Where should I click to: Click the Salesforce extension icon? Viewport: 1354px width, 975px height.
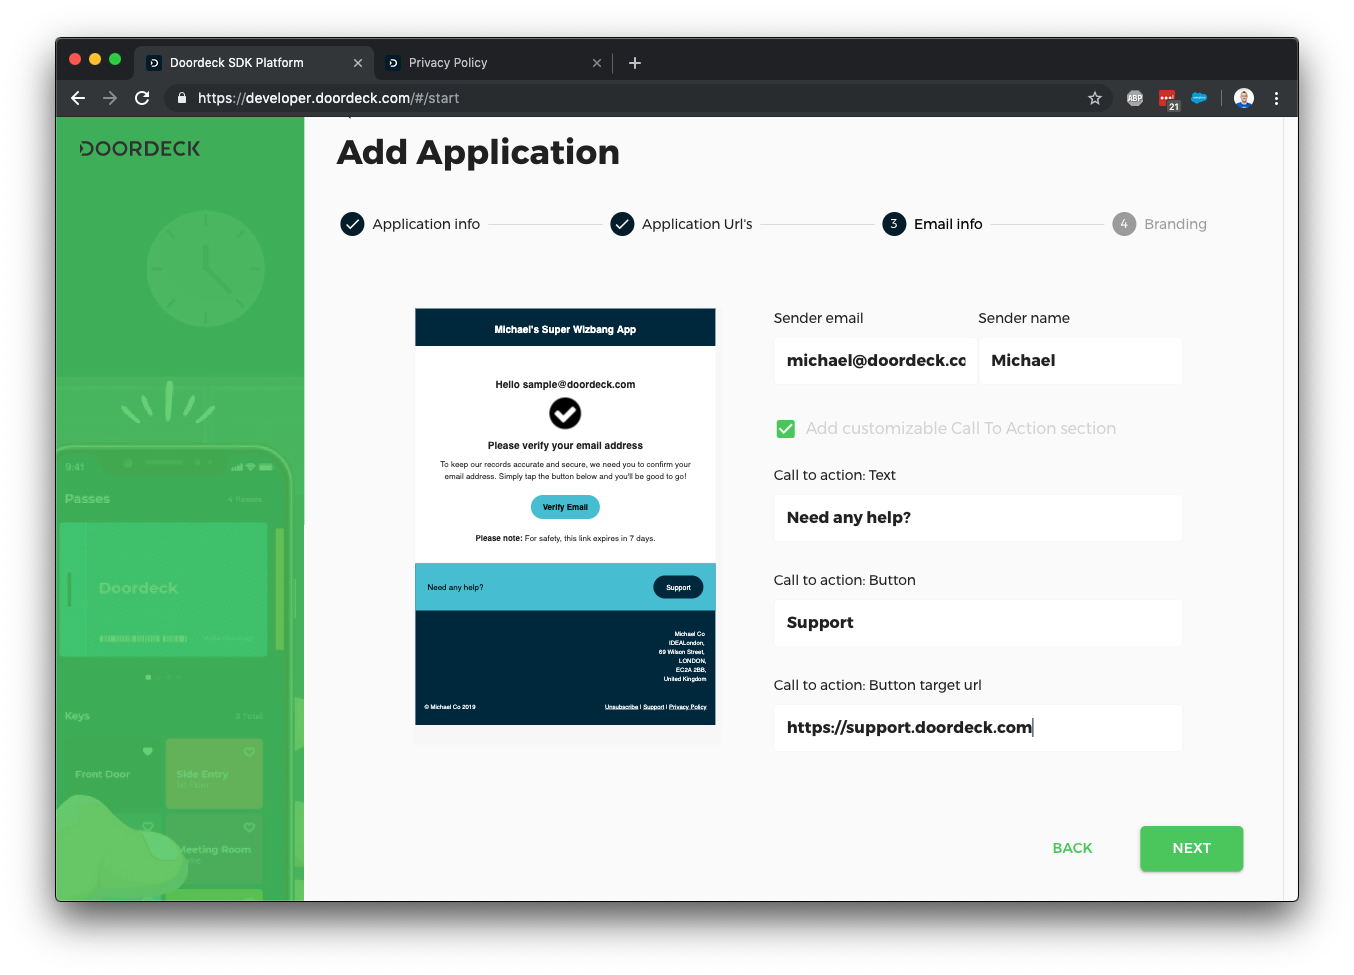(1199, 98)
